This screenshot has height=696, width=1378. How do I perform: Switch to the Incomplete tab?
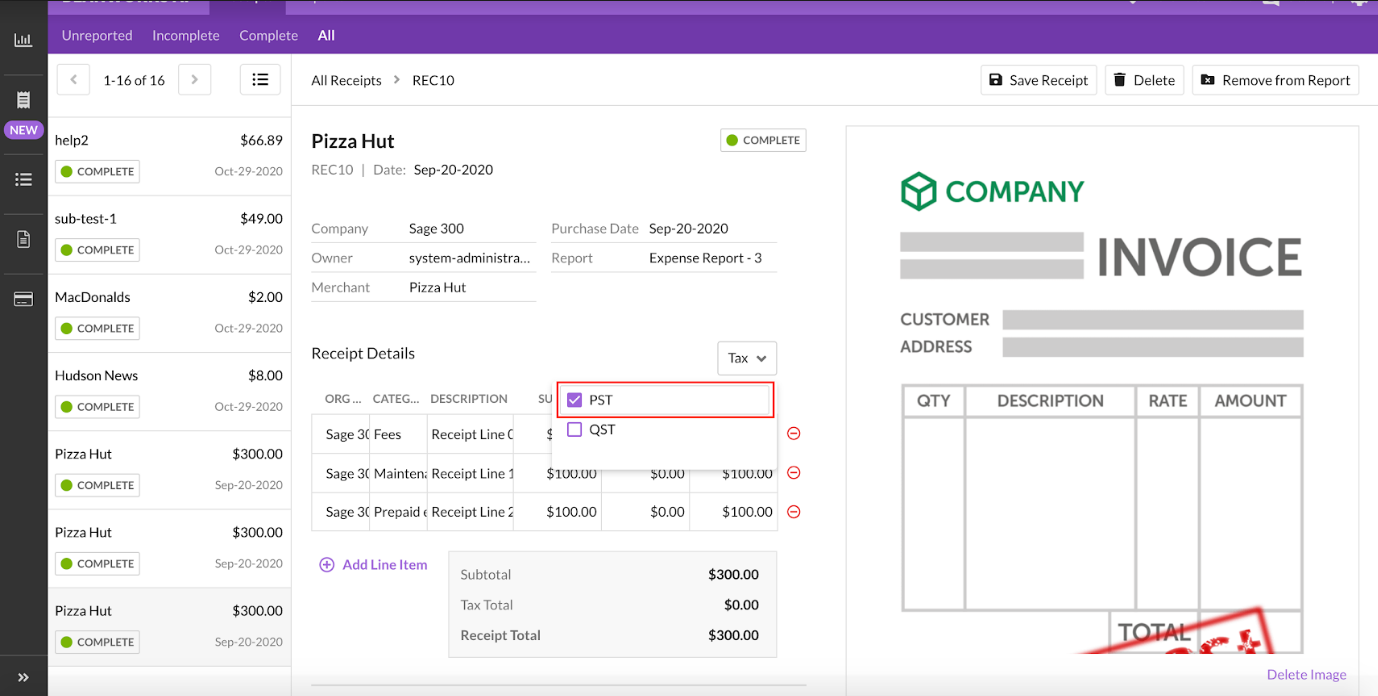pyautogui.click(x=186, y=35)
